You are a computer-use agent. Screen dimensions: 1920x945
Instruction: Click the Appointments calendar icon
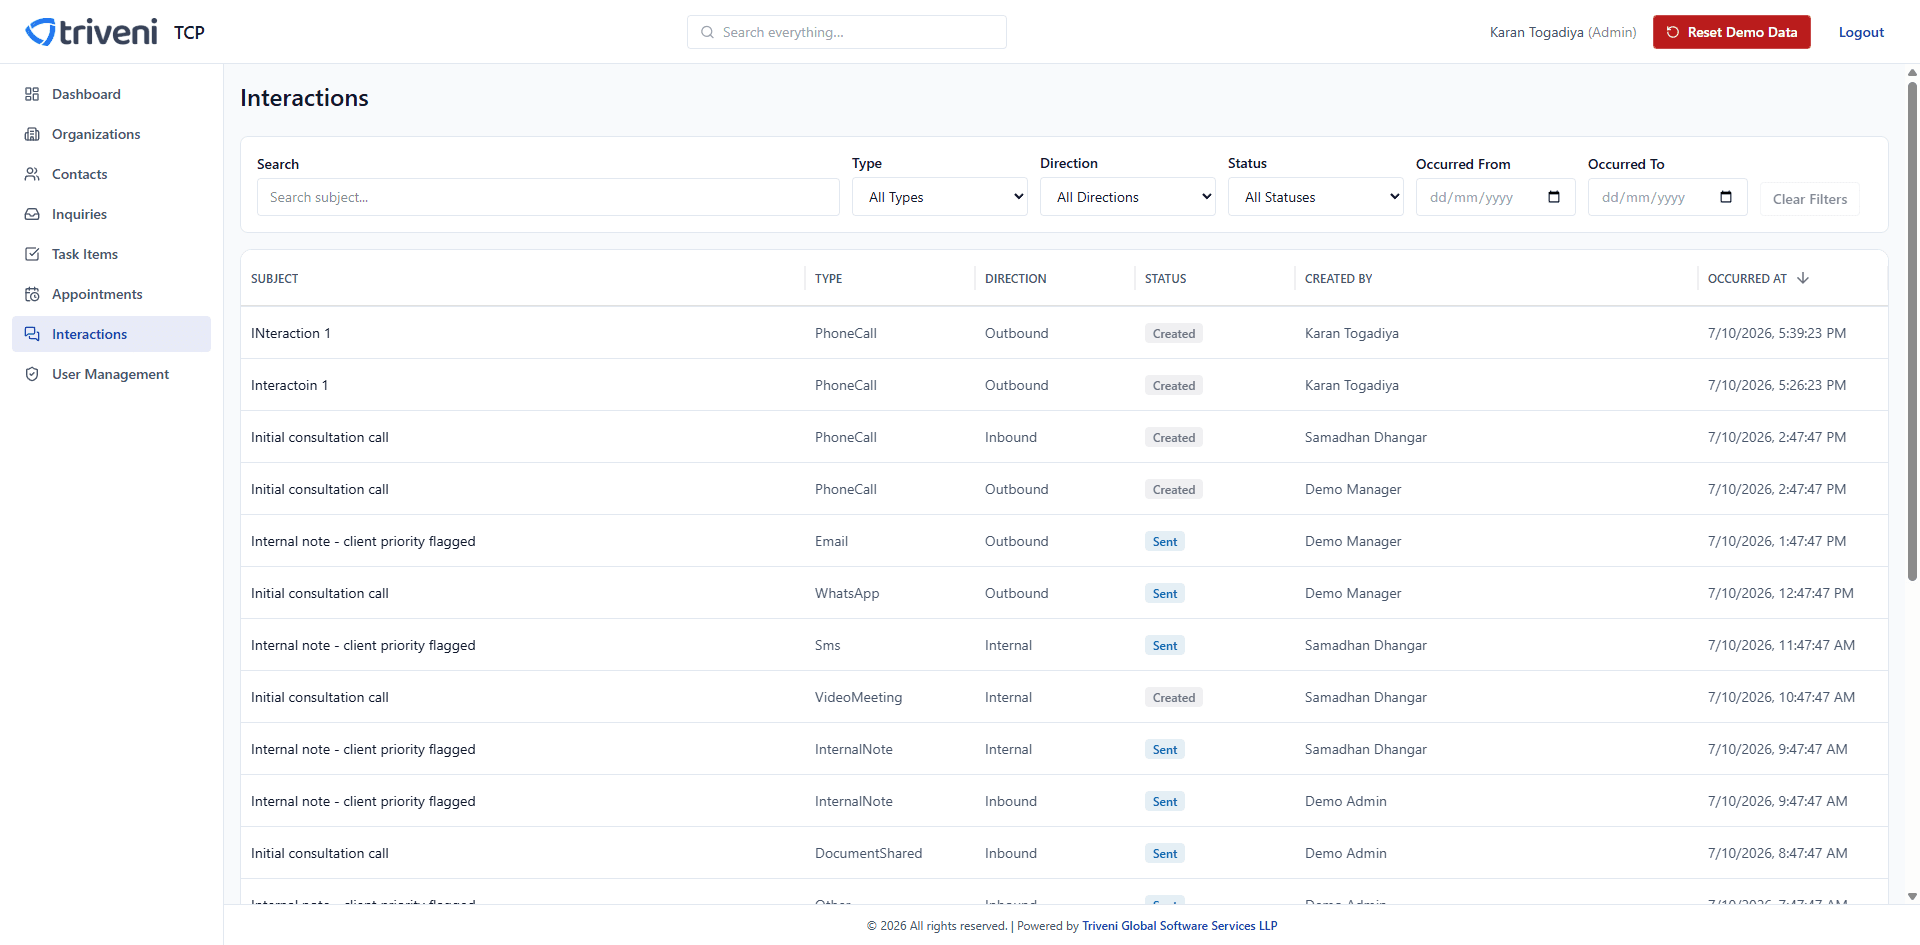(32, 294)
